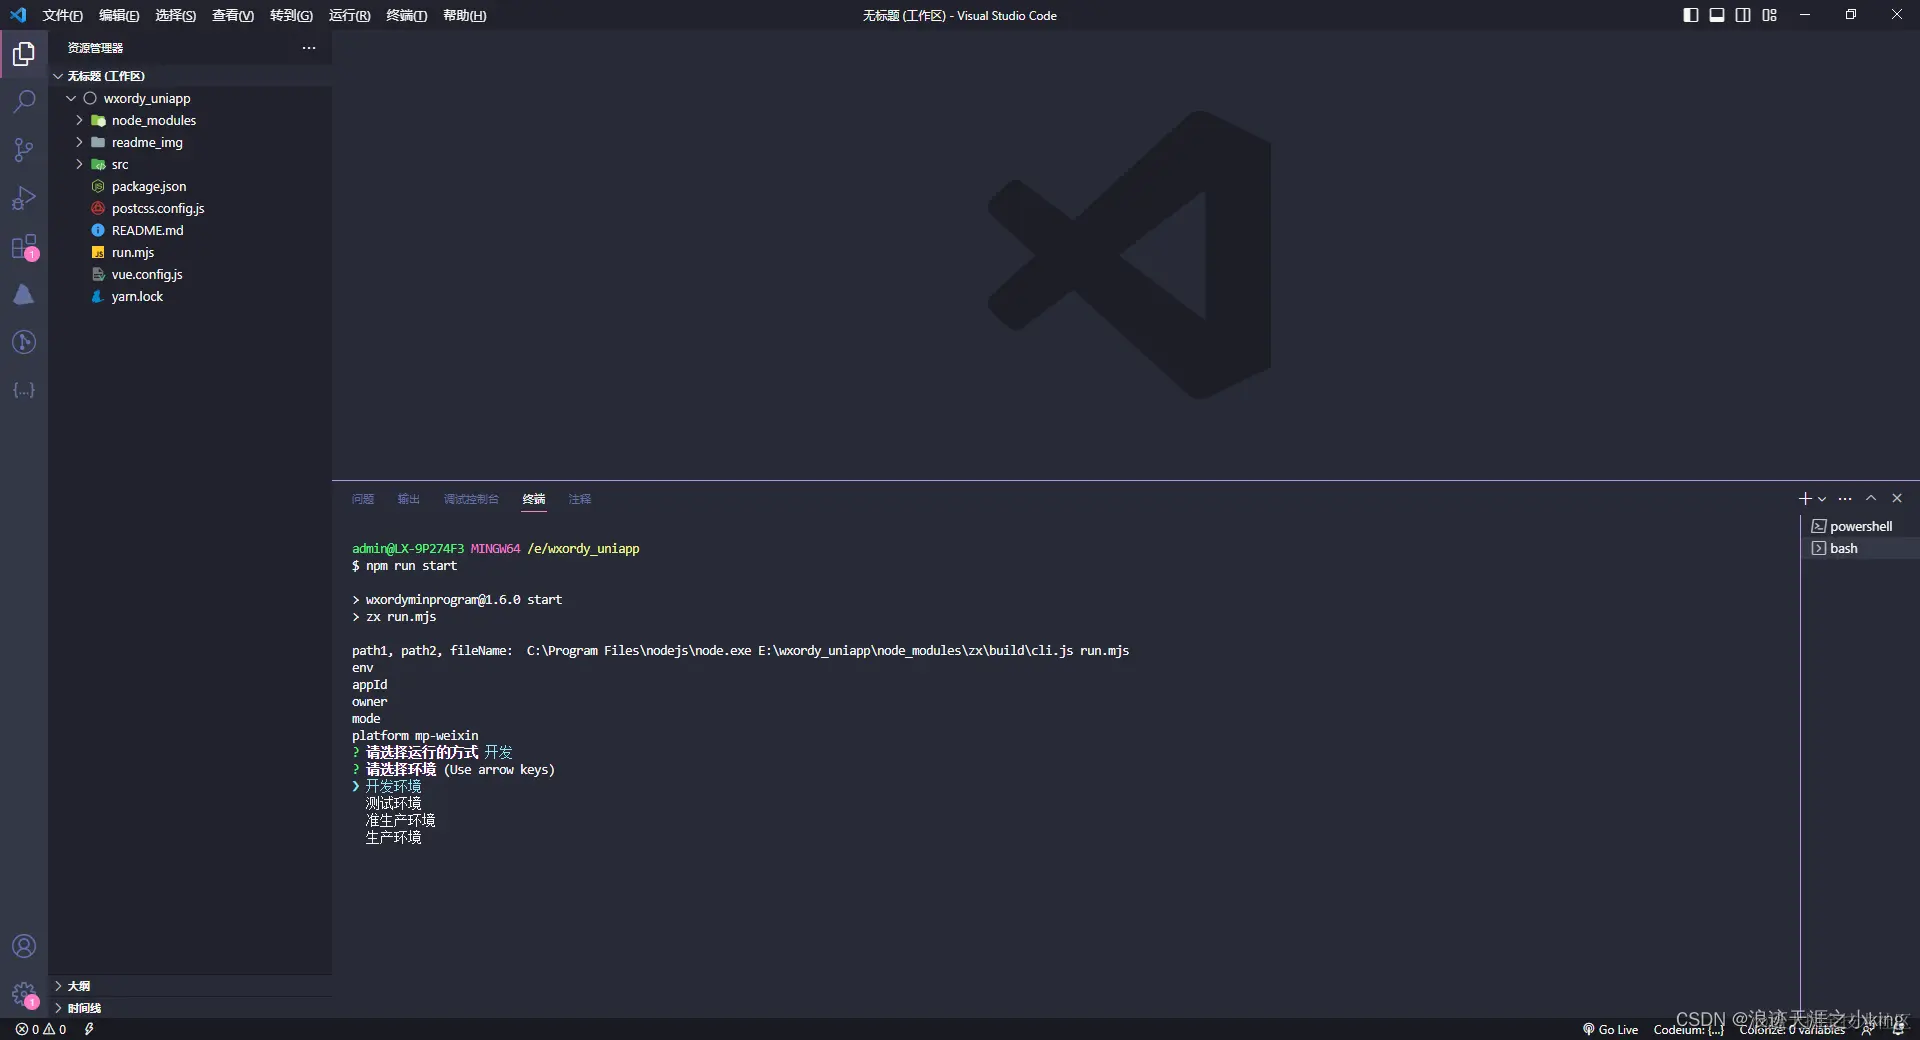The image size is (1920, 1040).
Task: Switch to the 调试控制台 debug console tab
Action: 471,499
